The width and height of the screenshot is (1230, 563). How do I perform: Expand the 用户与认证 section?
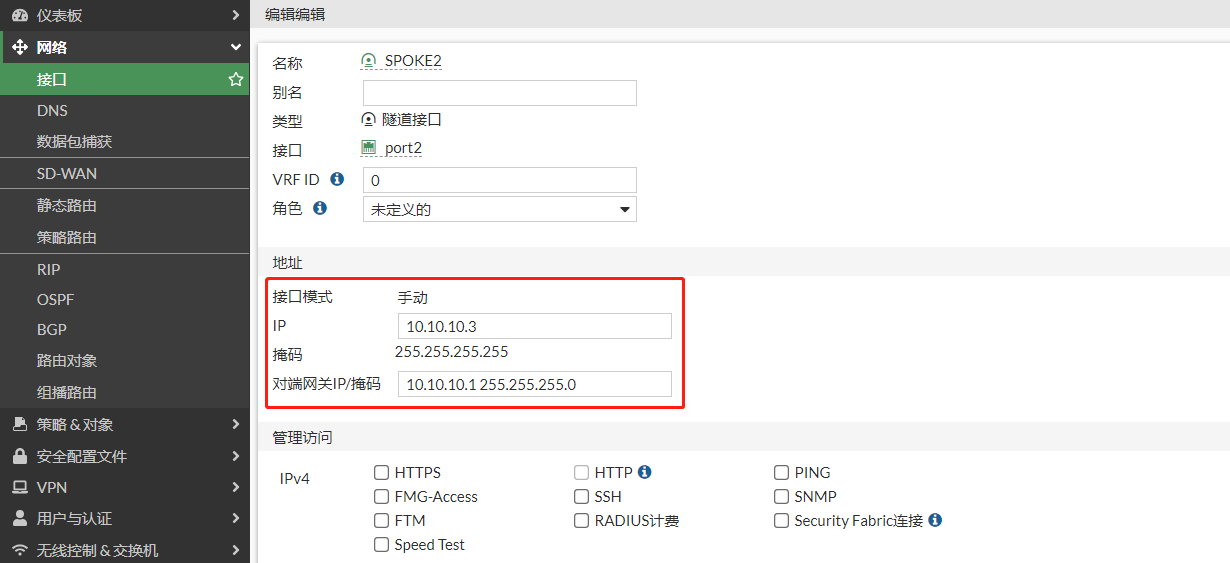point(124,518)
